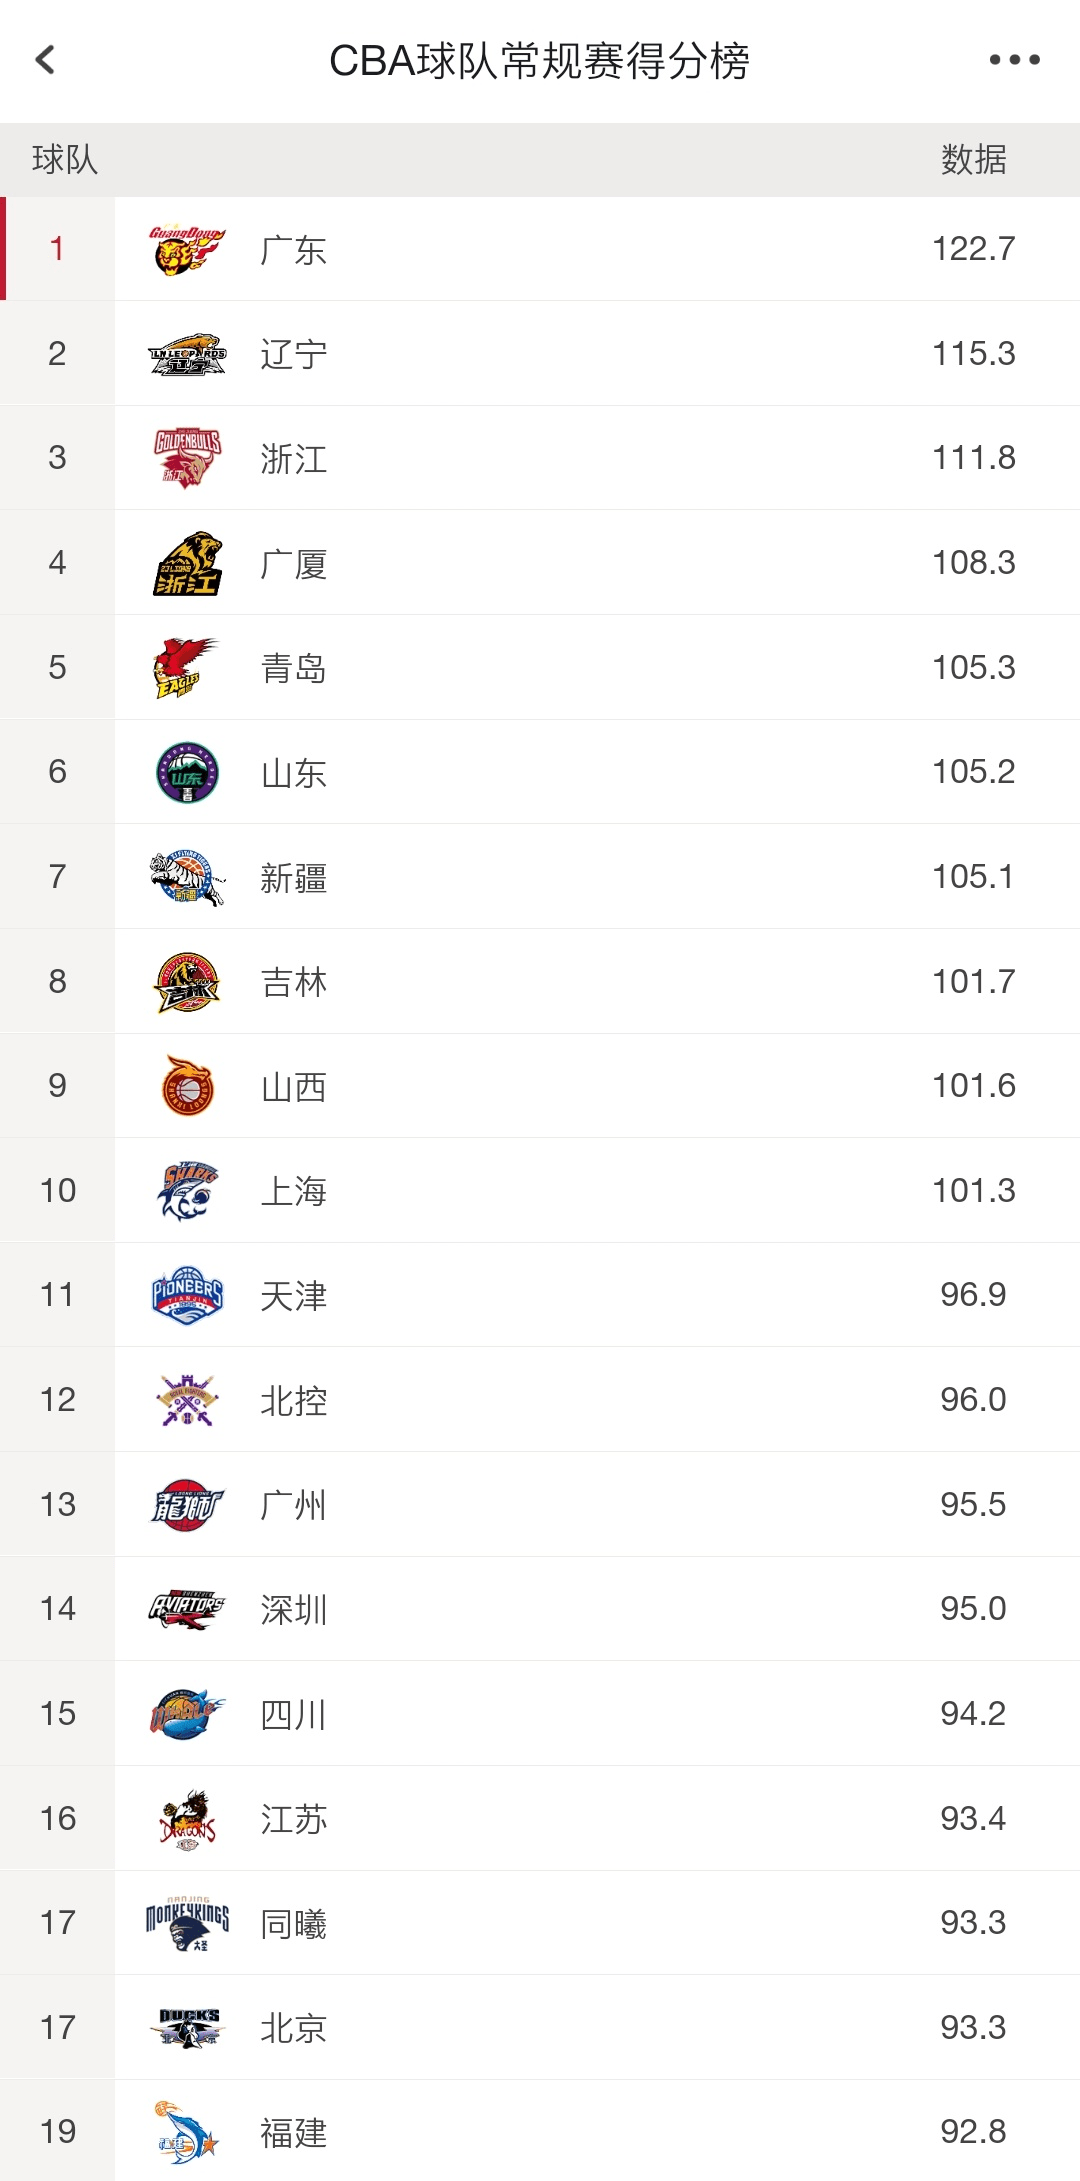Tap the Tianjin Pioneers logo
The height and width of the screenshot is (2181, 1080).
coord(187,1296)
